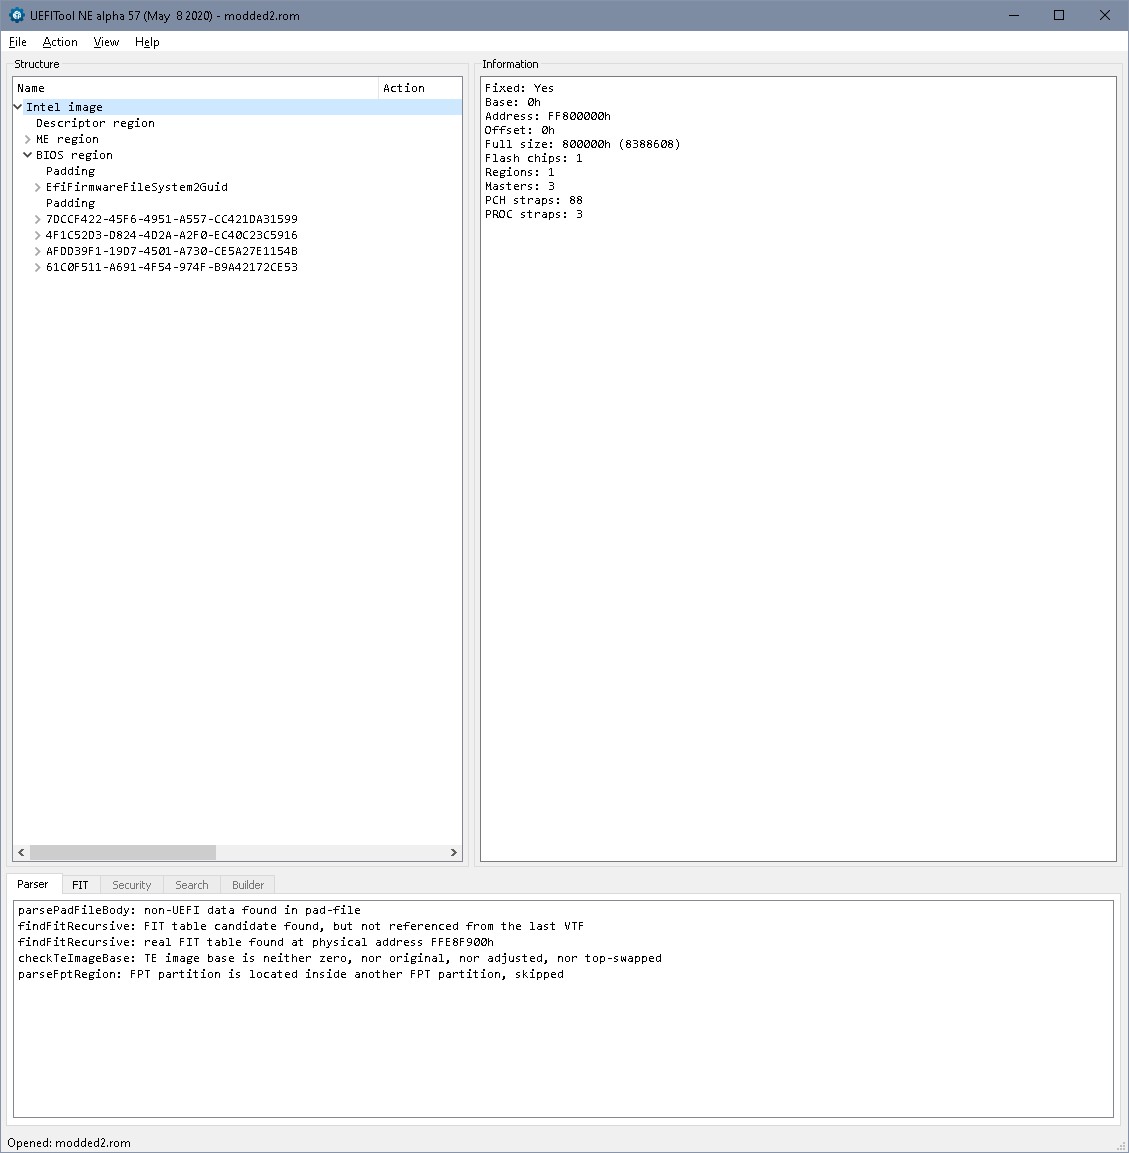Click the 'Flash chips: 1' info line
Image resolution: width=1129 pixels, height=1153 pixels.
533,158
